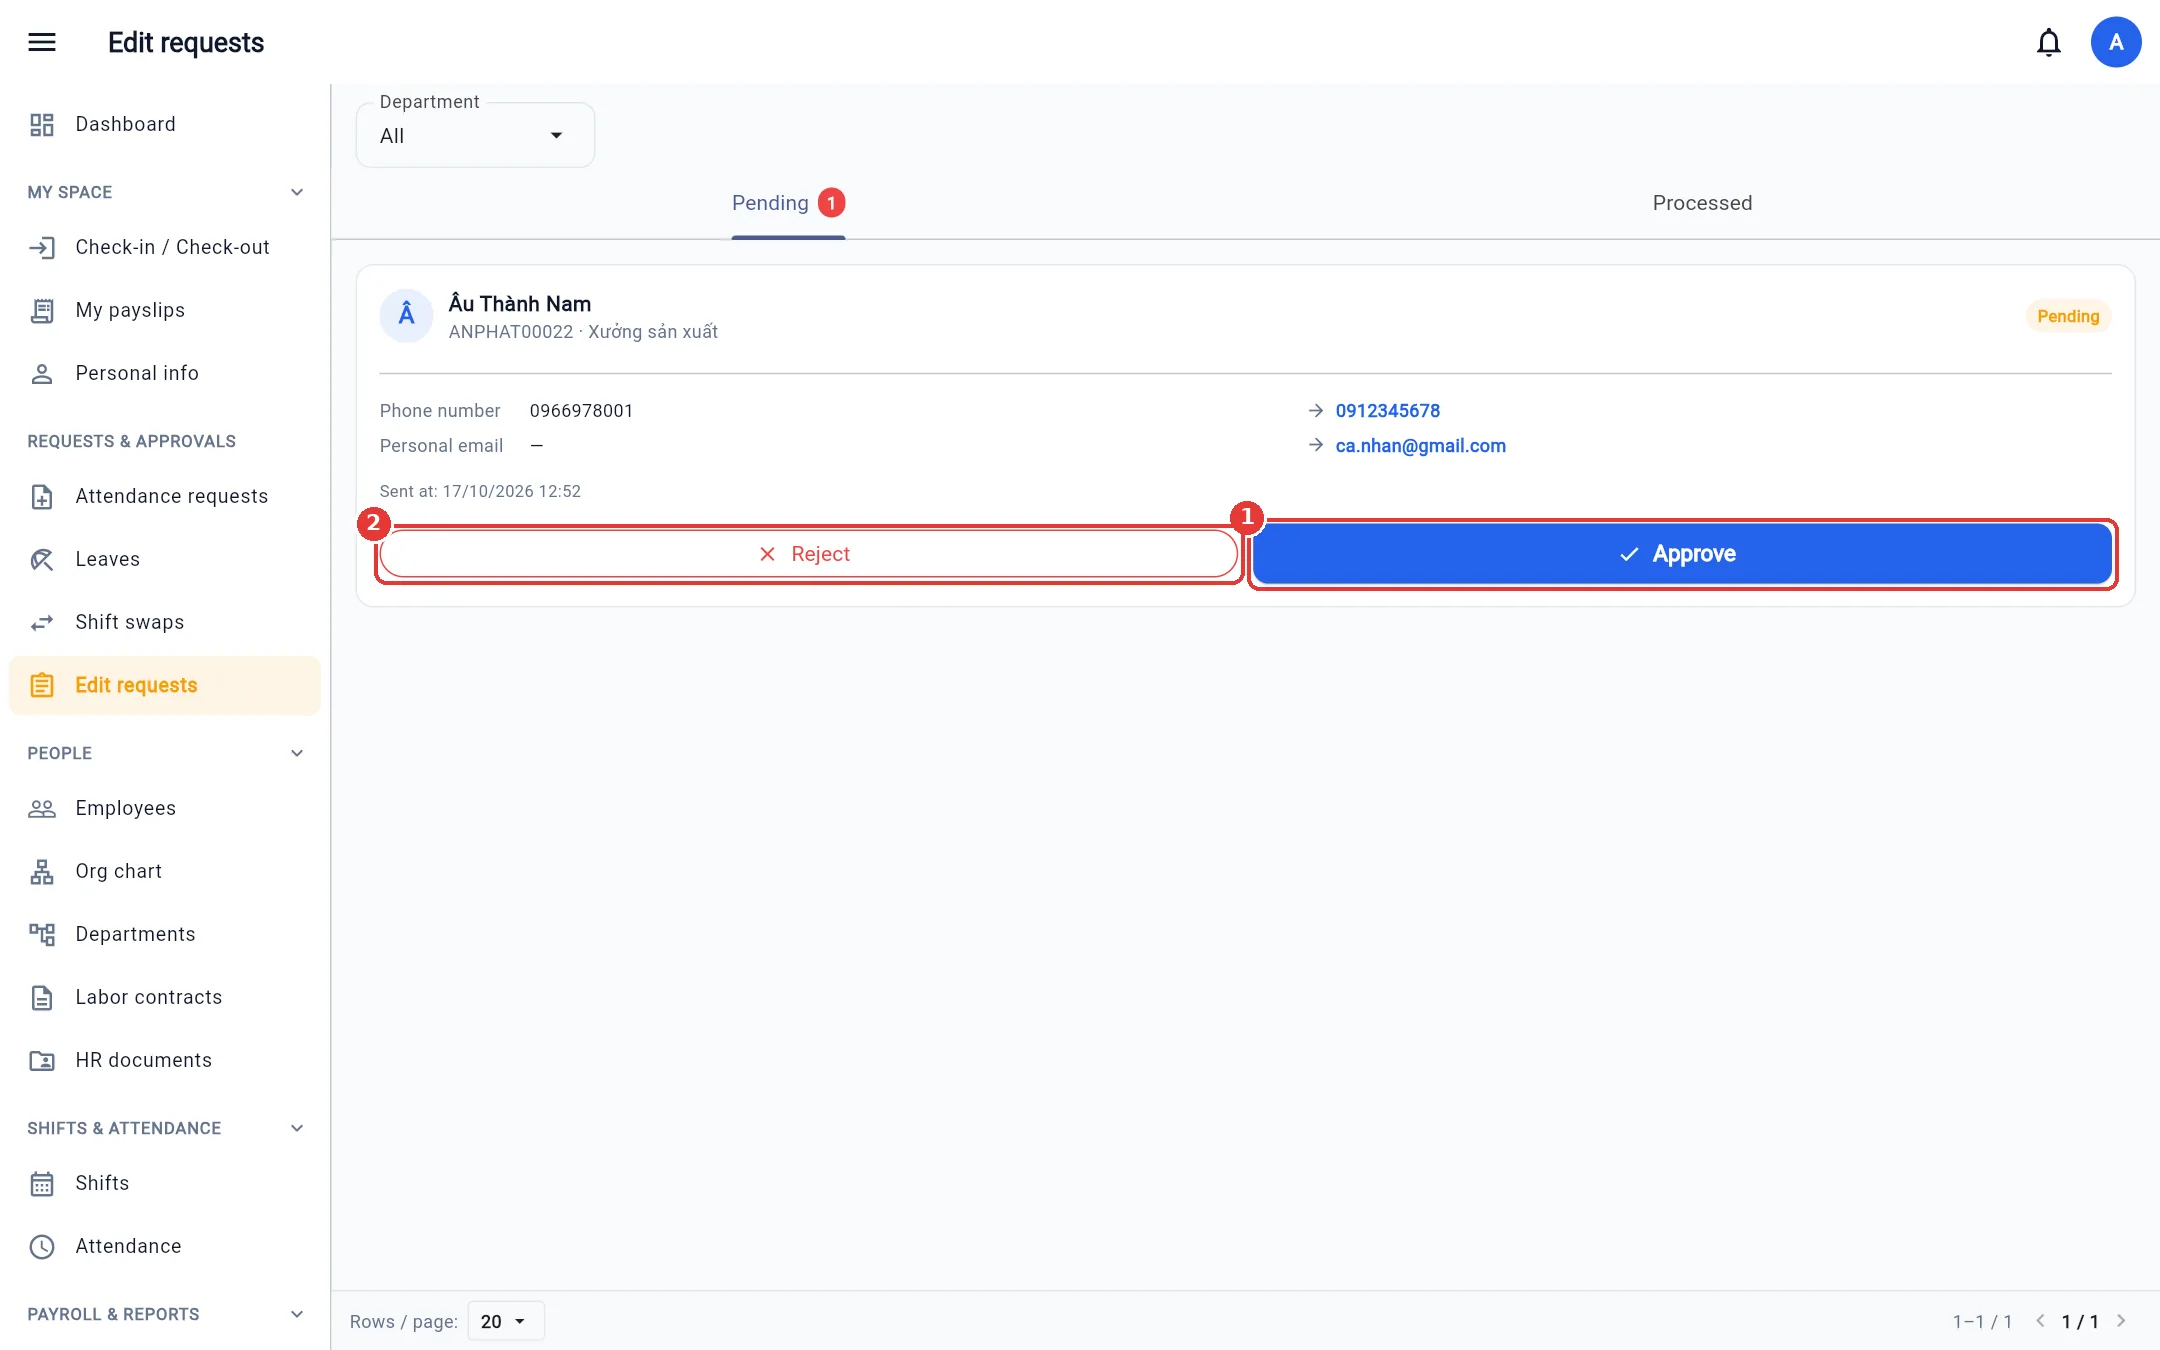Screen dimensions: 2160x1350
Task: Click the old phone number 0966978001
Action: click(581, 411)
